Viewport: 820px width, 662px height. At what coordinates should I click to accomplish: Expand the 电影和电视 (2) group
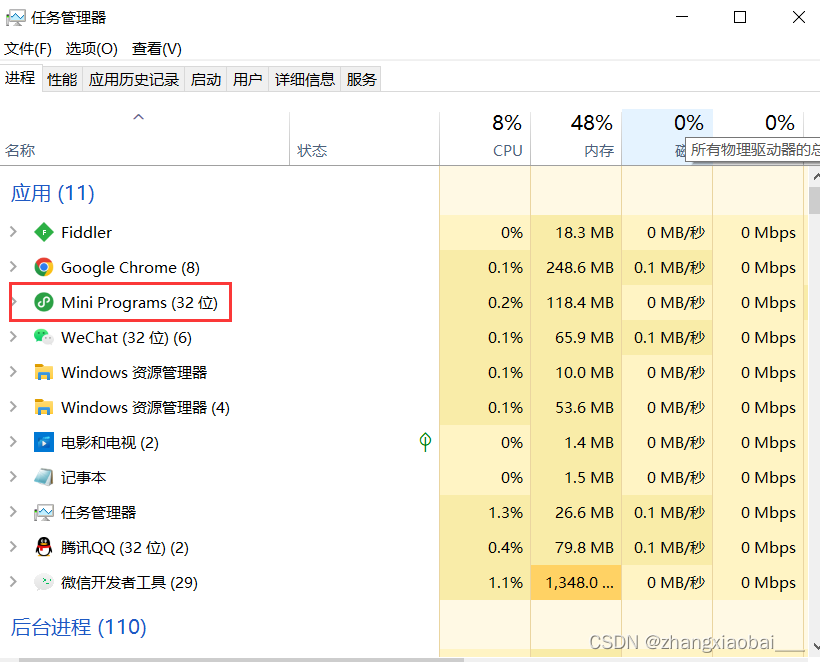14,442
